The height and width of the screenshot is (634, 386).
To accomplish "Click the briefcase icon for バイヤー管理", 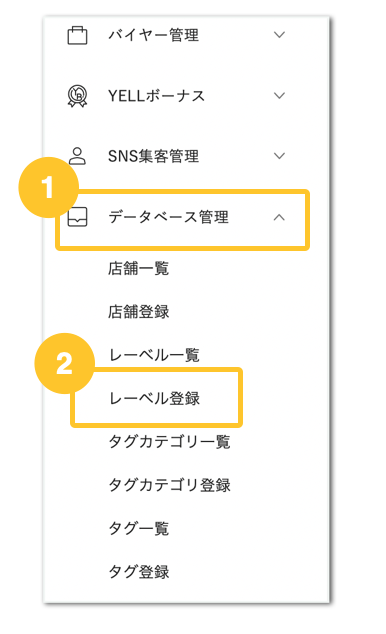I will [x=77, y=35].
